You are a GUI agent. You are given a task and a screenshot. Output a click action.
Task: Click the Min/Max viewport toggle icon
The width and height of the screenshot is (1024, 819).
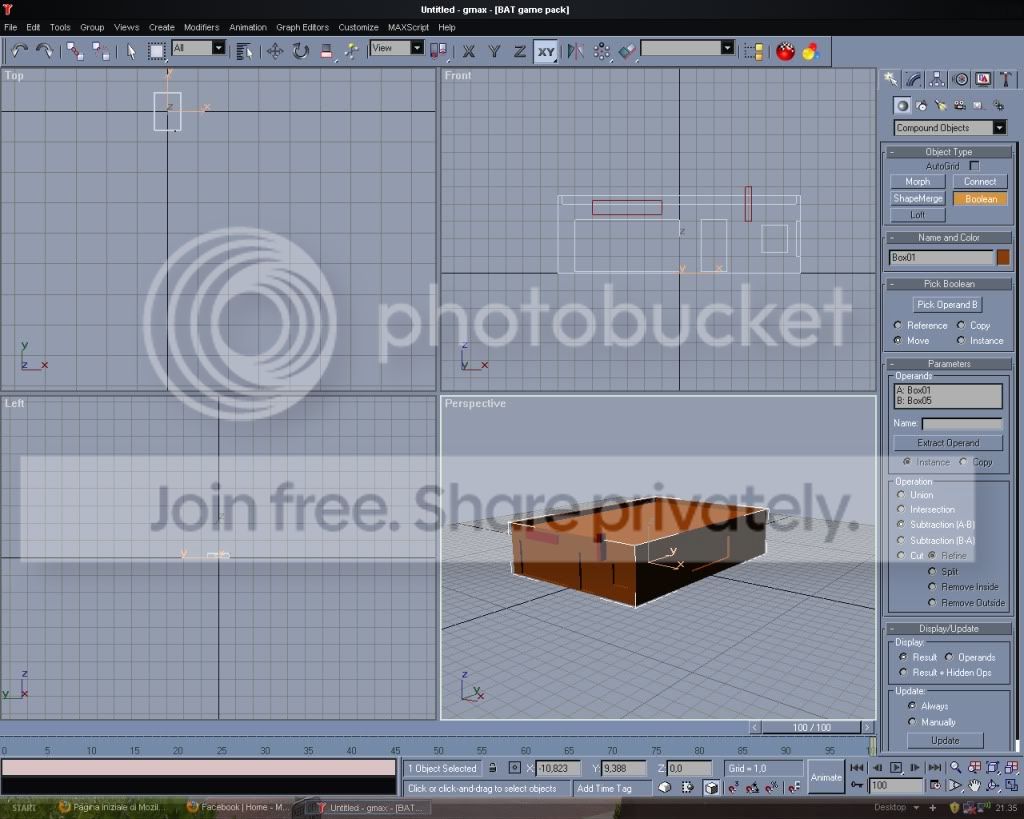[1012, 785]
